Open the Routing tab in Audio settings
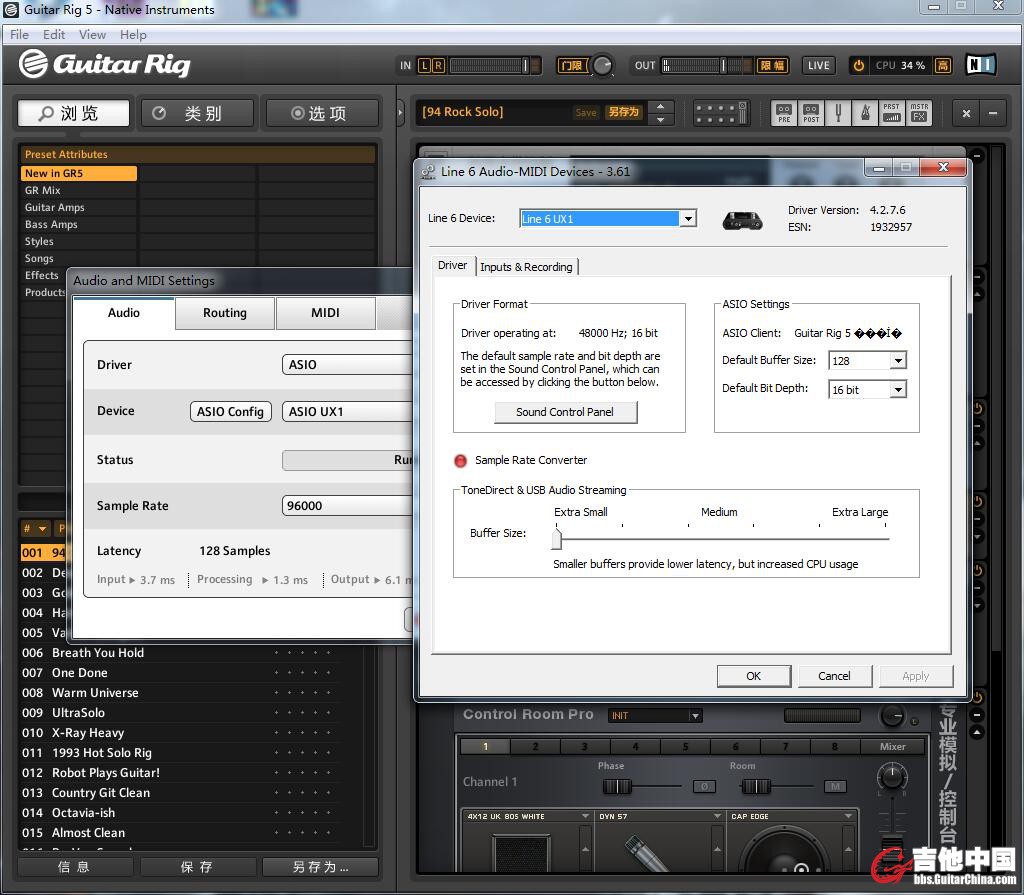 pyautogui.click(x=225, y=313)
